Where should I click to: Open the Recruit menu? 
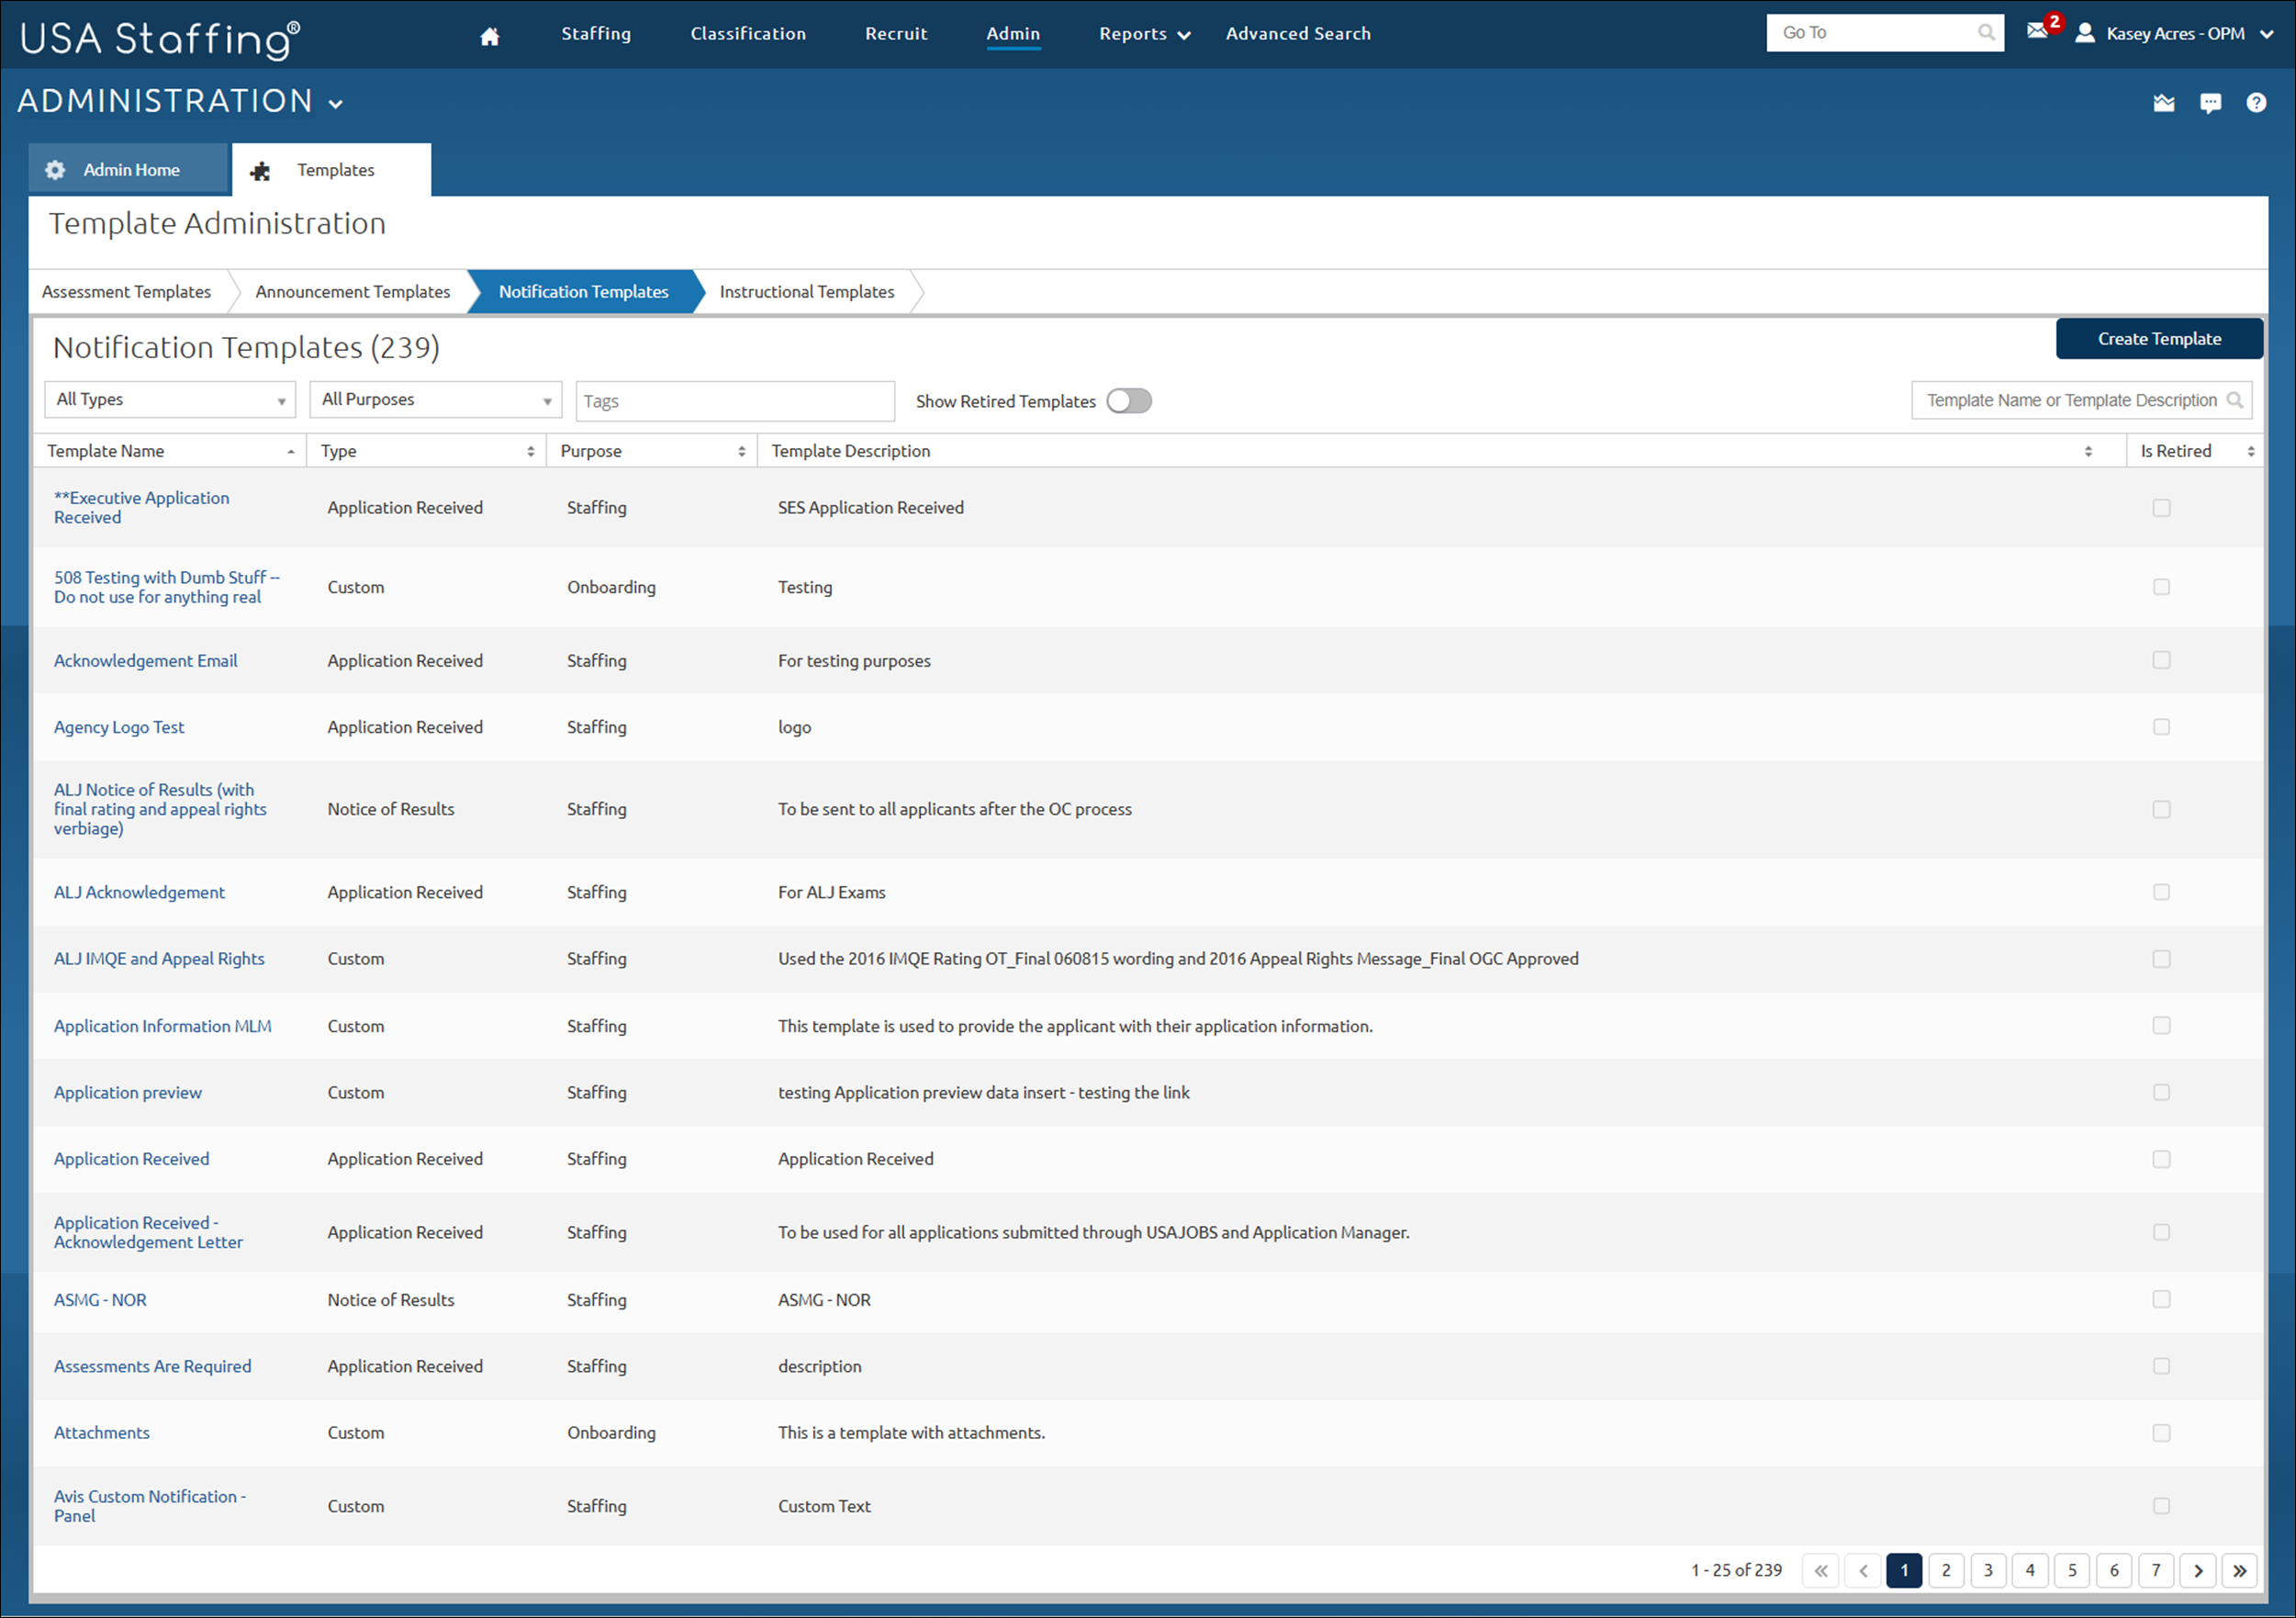(895, 33)
